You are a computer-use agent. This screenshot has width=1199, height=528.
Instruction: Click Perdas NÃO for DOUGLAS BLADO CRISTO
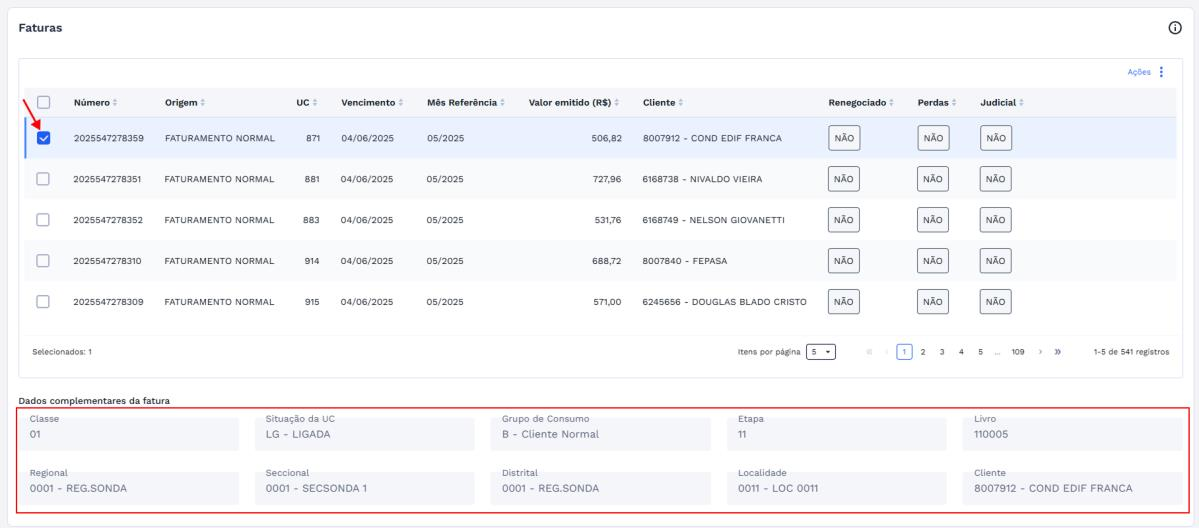[x=933, y=301]
